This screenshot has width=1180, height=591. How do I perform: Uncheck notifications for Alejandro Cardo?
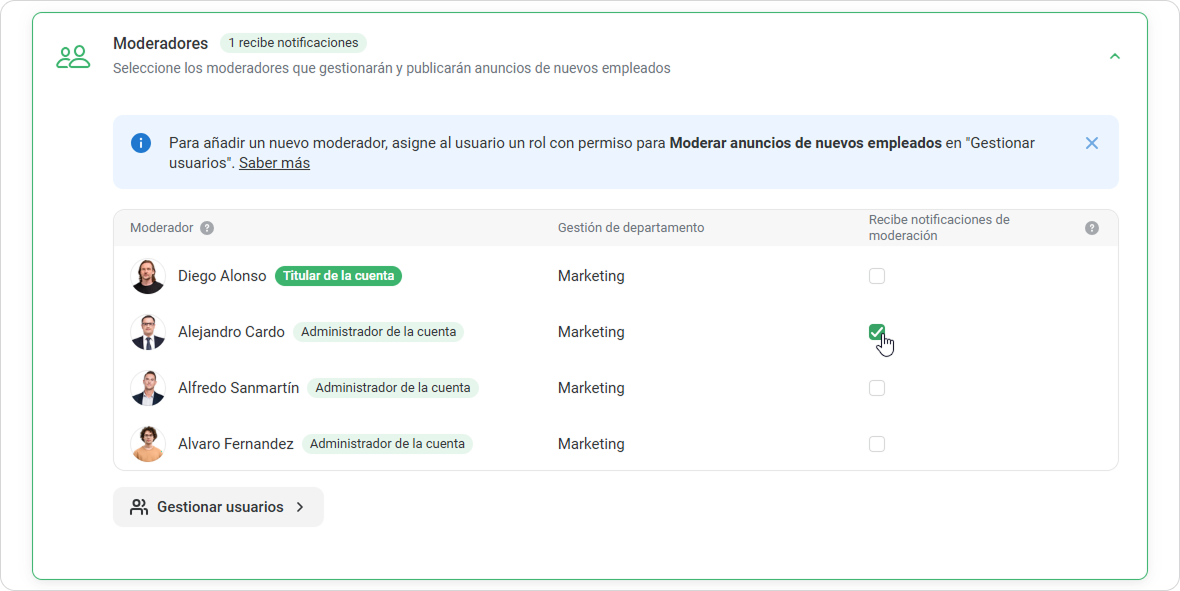click(x=877, y=332)
